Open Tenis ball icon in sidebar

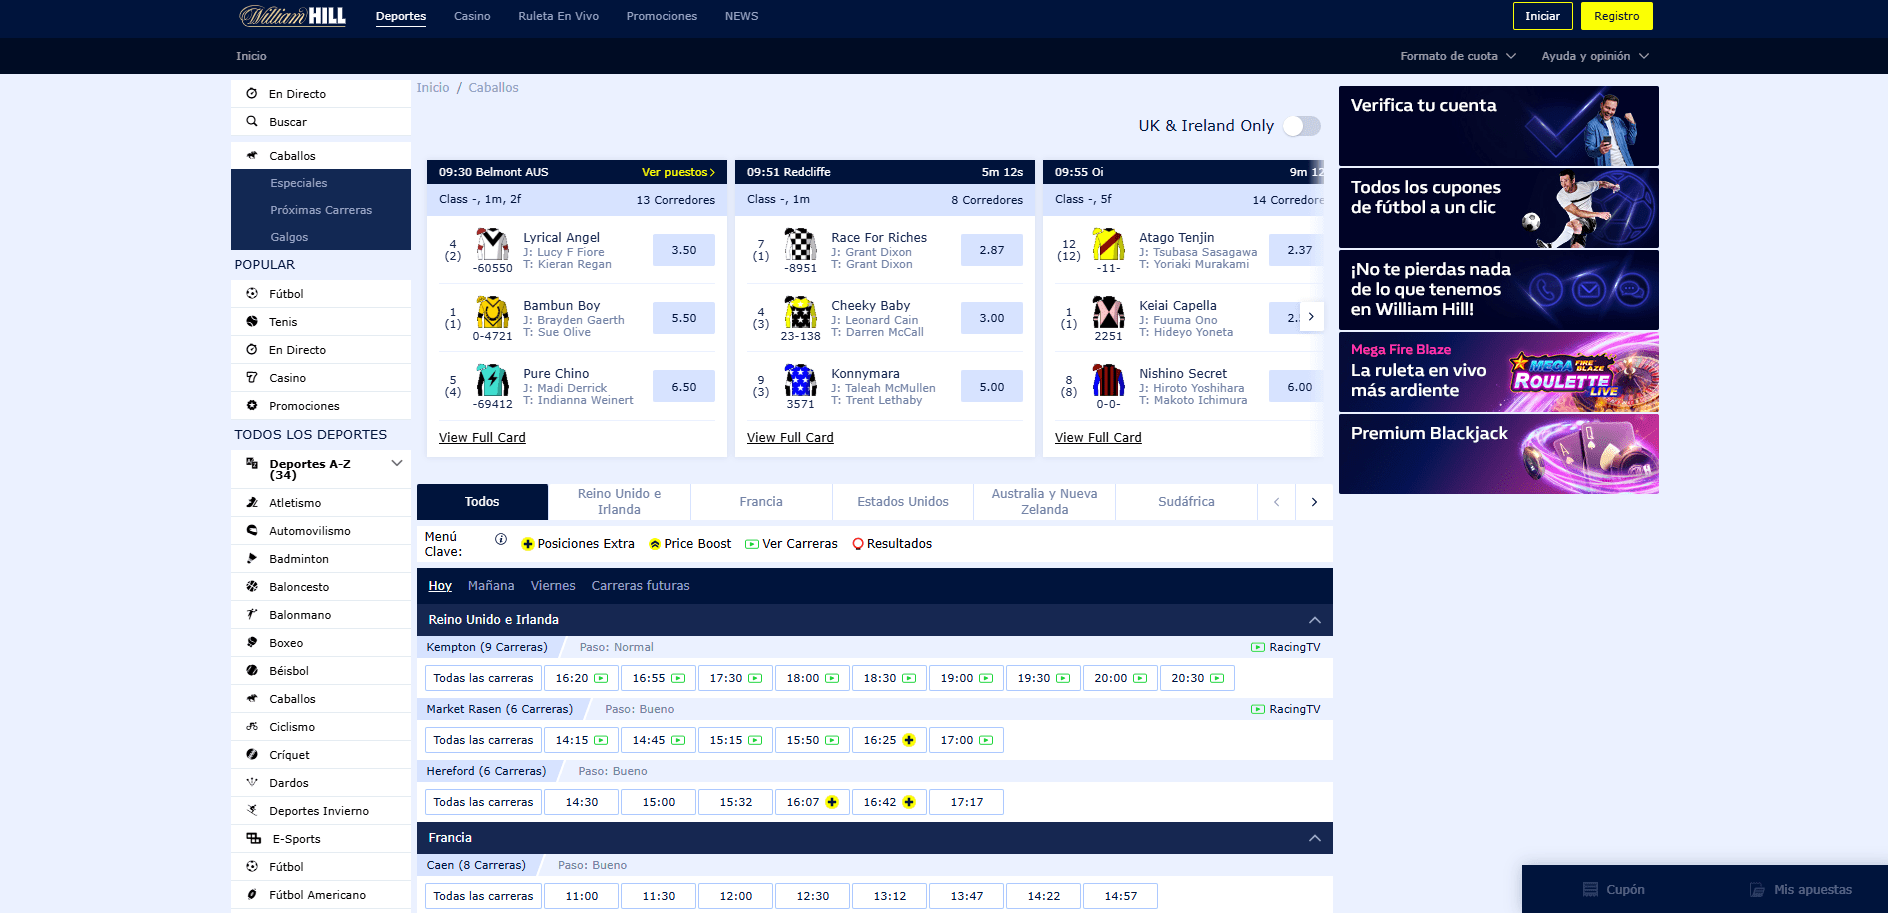point(252,321)
